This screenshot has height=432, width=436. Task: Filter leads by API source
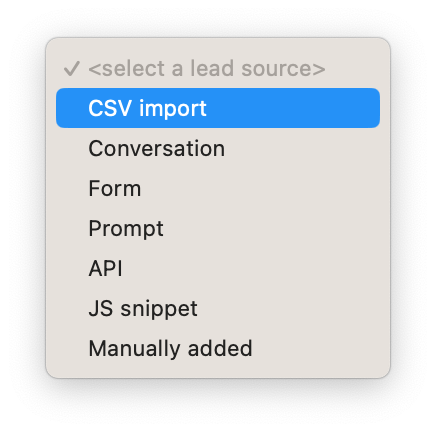point(218,268)
